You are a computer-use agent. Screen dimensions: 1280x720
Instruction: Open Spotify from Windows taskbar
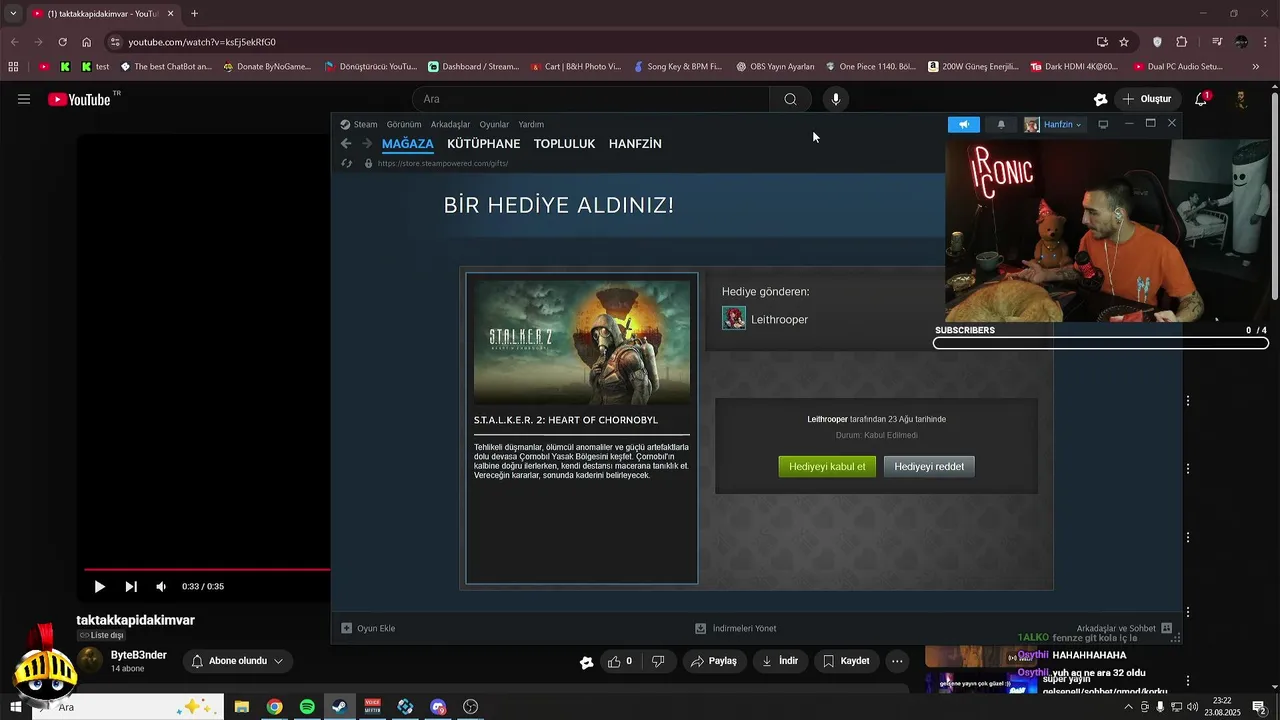[x=307, y=707]
